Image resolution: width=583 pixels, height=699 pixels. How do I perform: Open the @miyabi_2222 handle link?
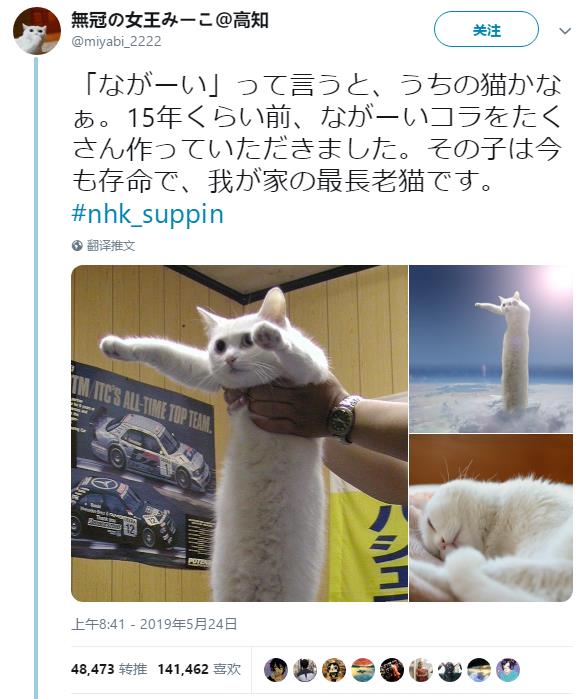[x=116, y=41]
